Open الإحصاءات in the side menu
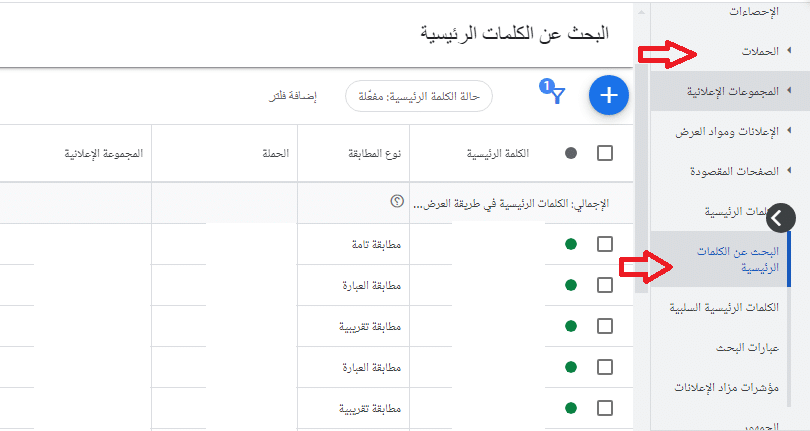 [x=754, y=11]
